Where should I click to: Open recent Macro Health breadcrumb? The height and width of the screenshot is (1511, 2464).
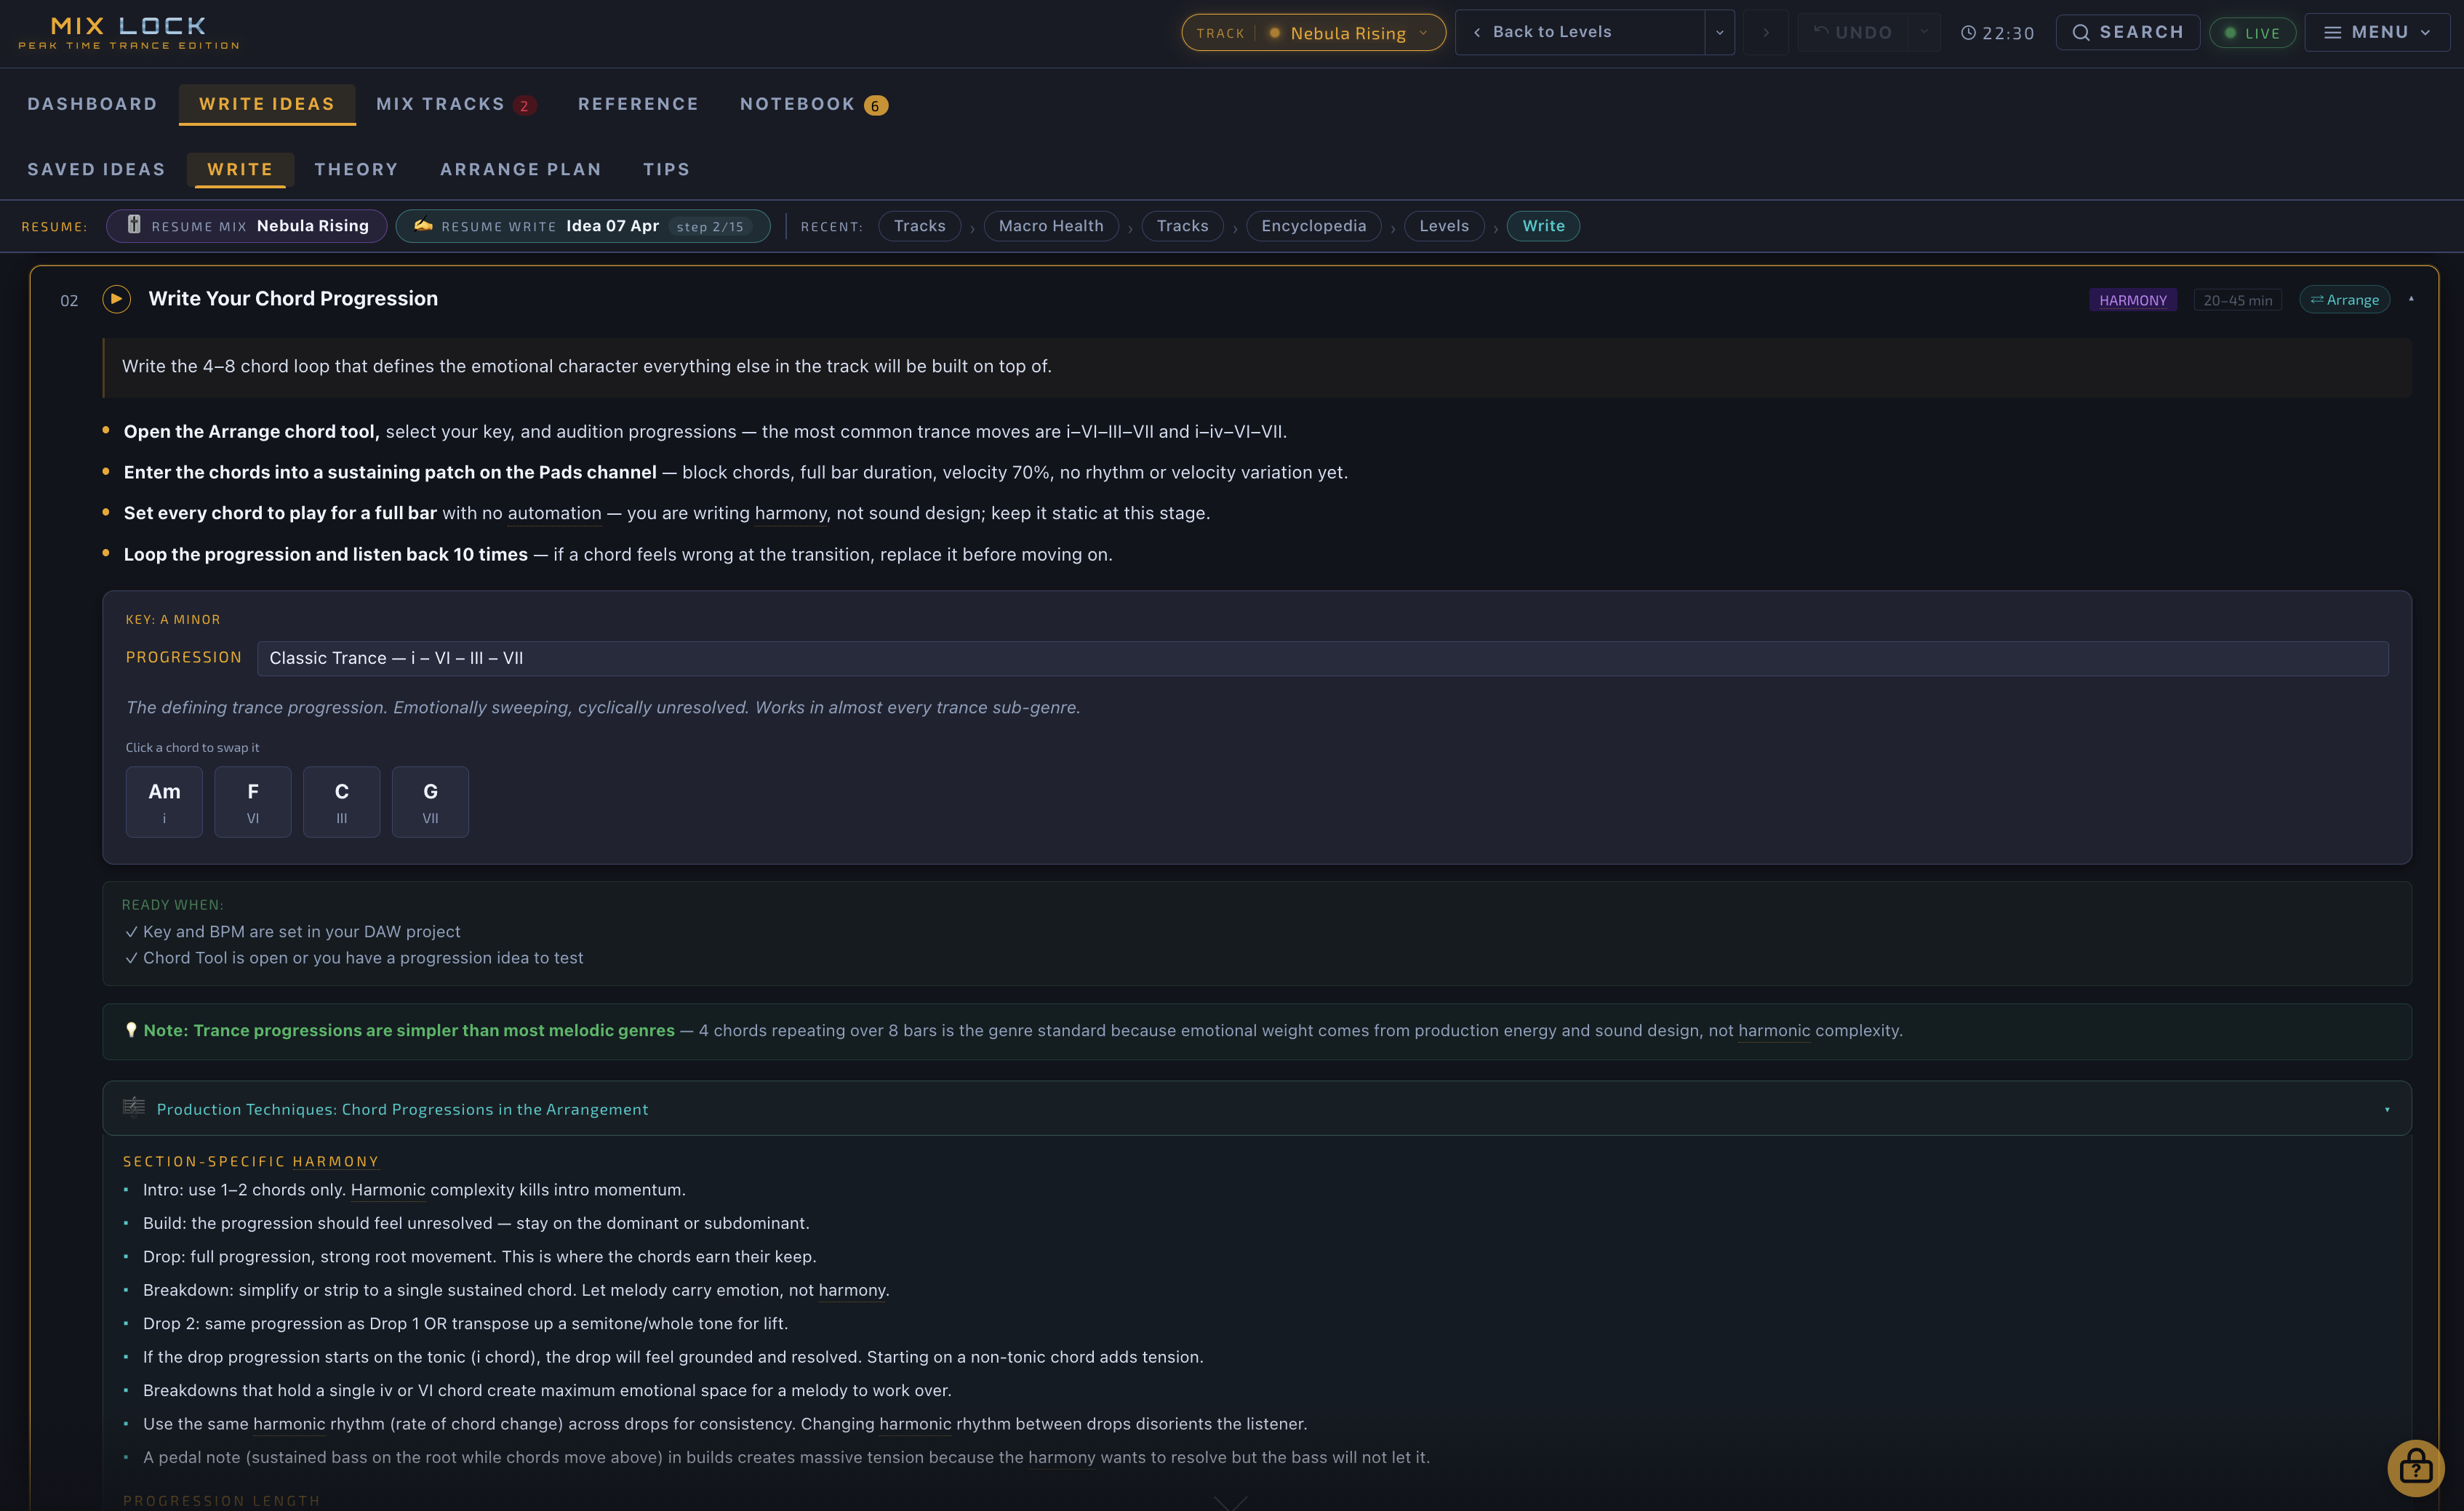coord(1051,226)
